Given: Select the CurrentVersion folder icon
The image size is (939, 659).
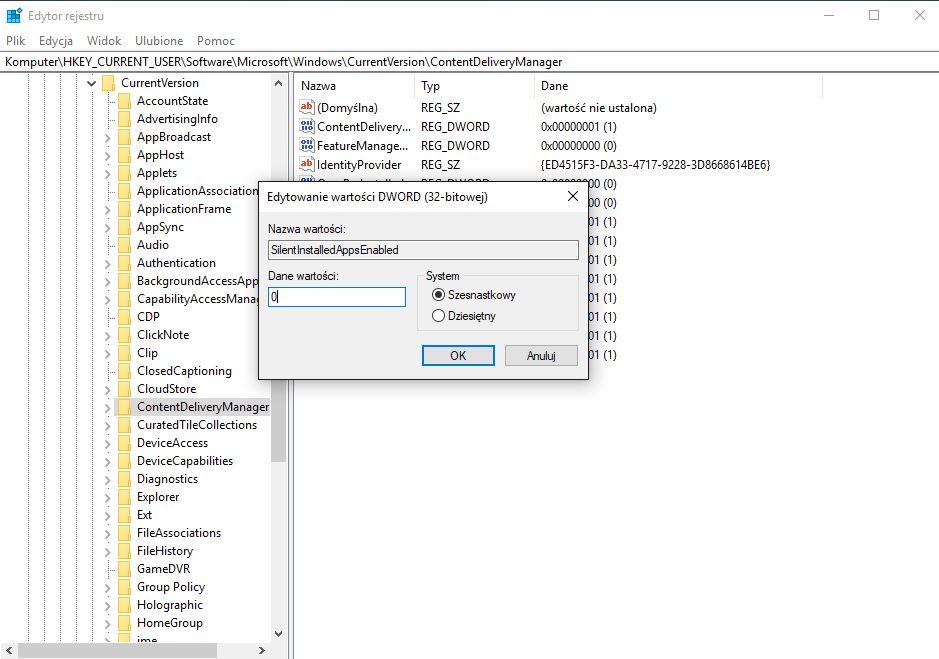Looking at the screenshot, I should click(x=108, y=83).
